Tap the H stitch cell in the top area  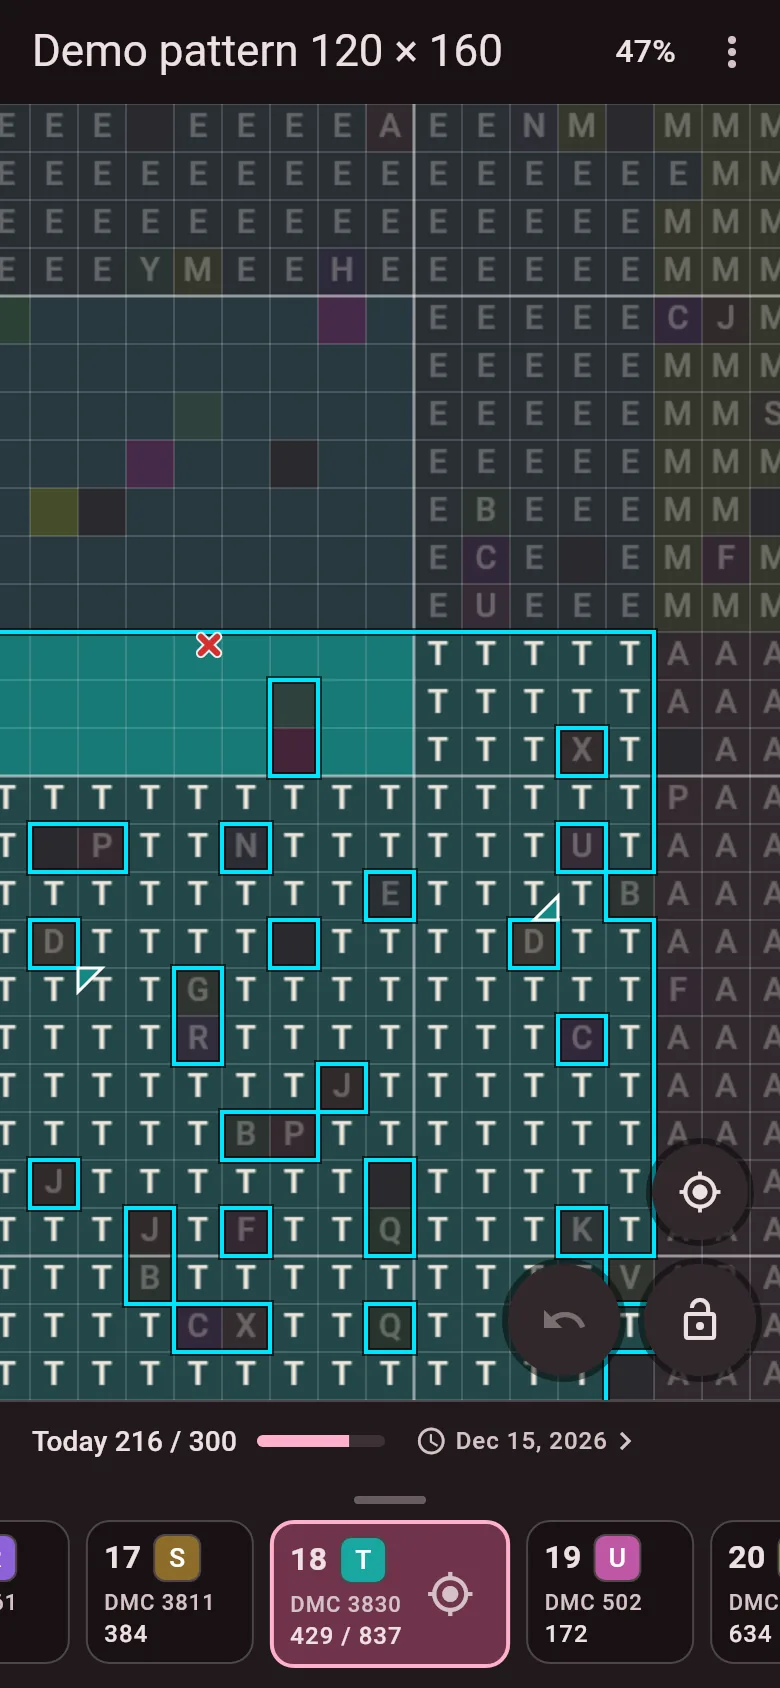click(x=342, y=269)
